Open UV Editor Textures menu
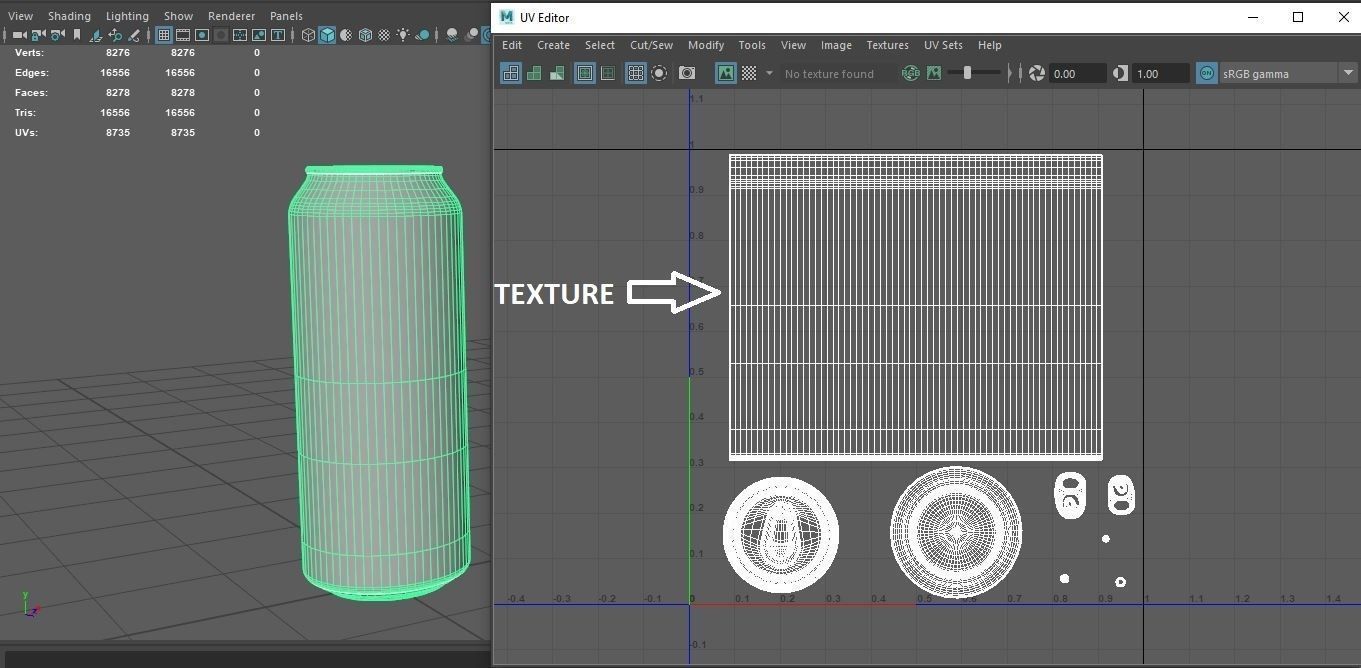Viewport: 1361px width, 668px height. point(887,45)
